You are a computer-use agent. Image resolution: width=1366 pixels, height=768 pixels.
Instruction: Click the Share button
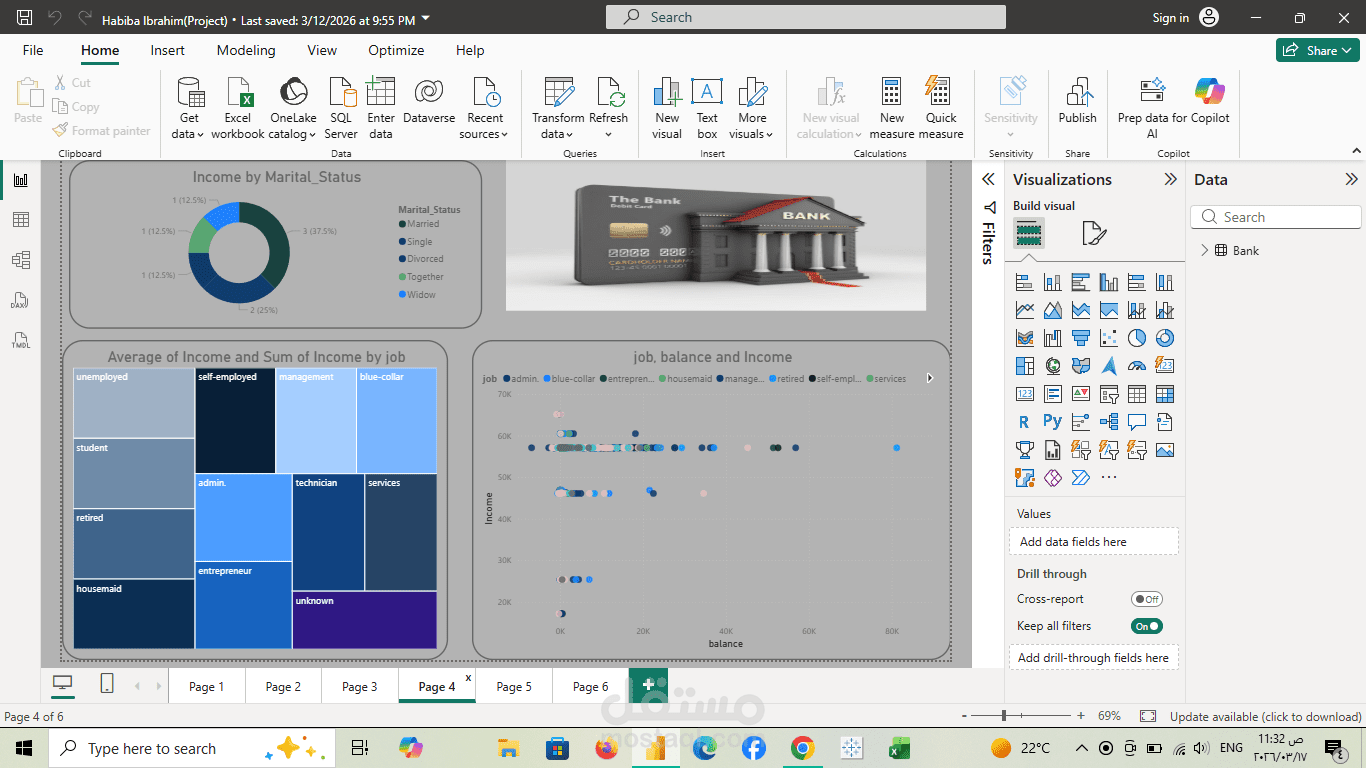tap(1318, 50)
